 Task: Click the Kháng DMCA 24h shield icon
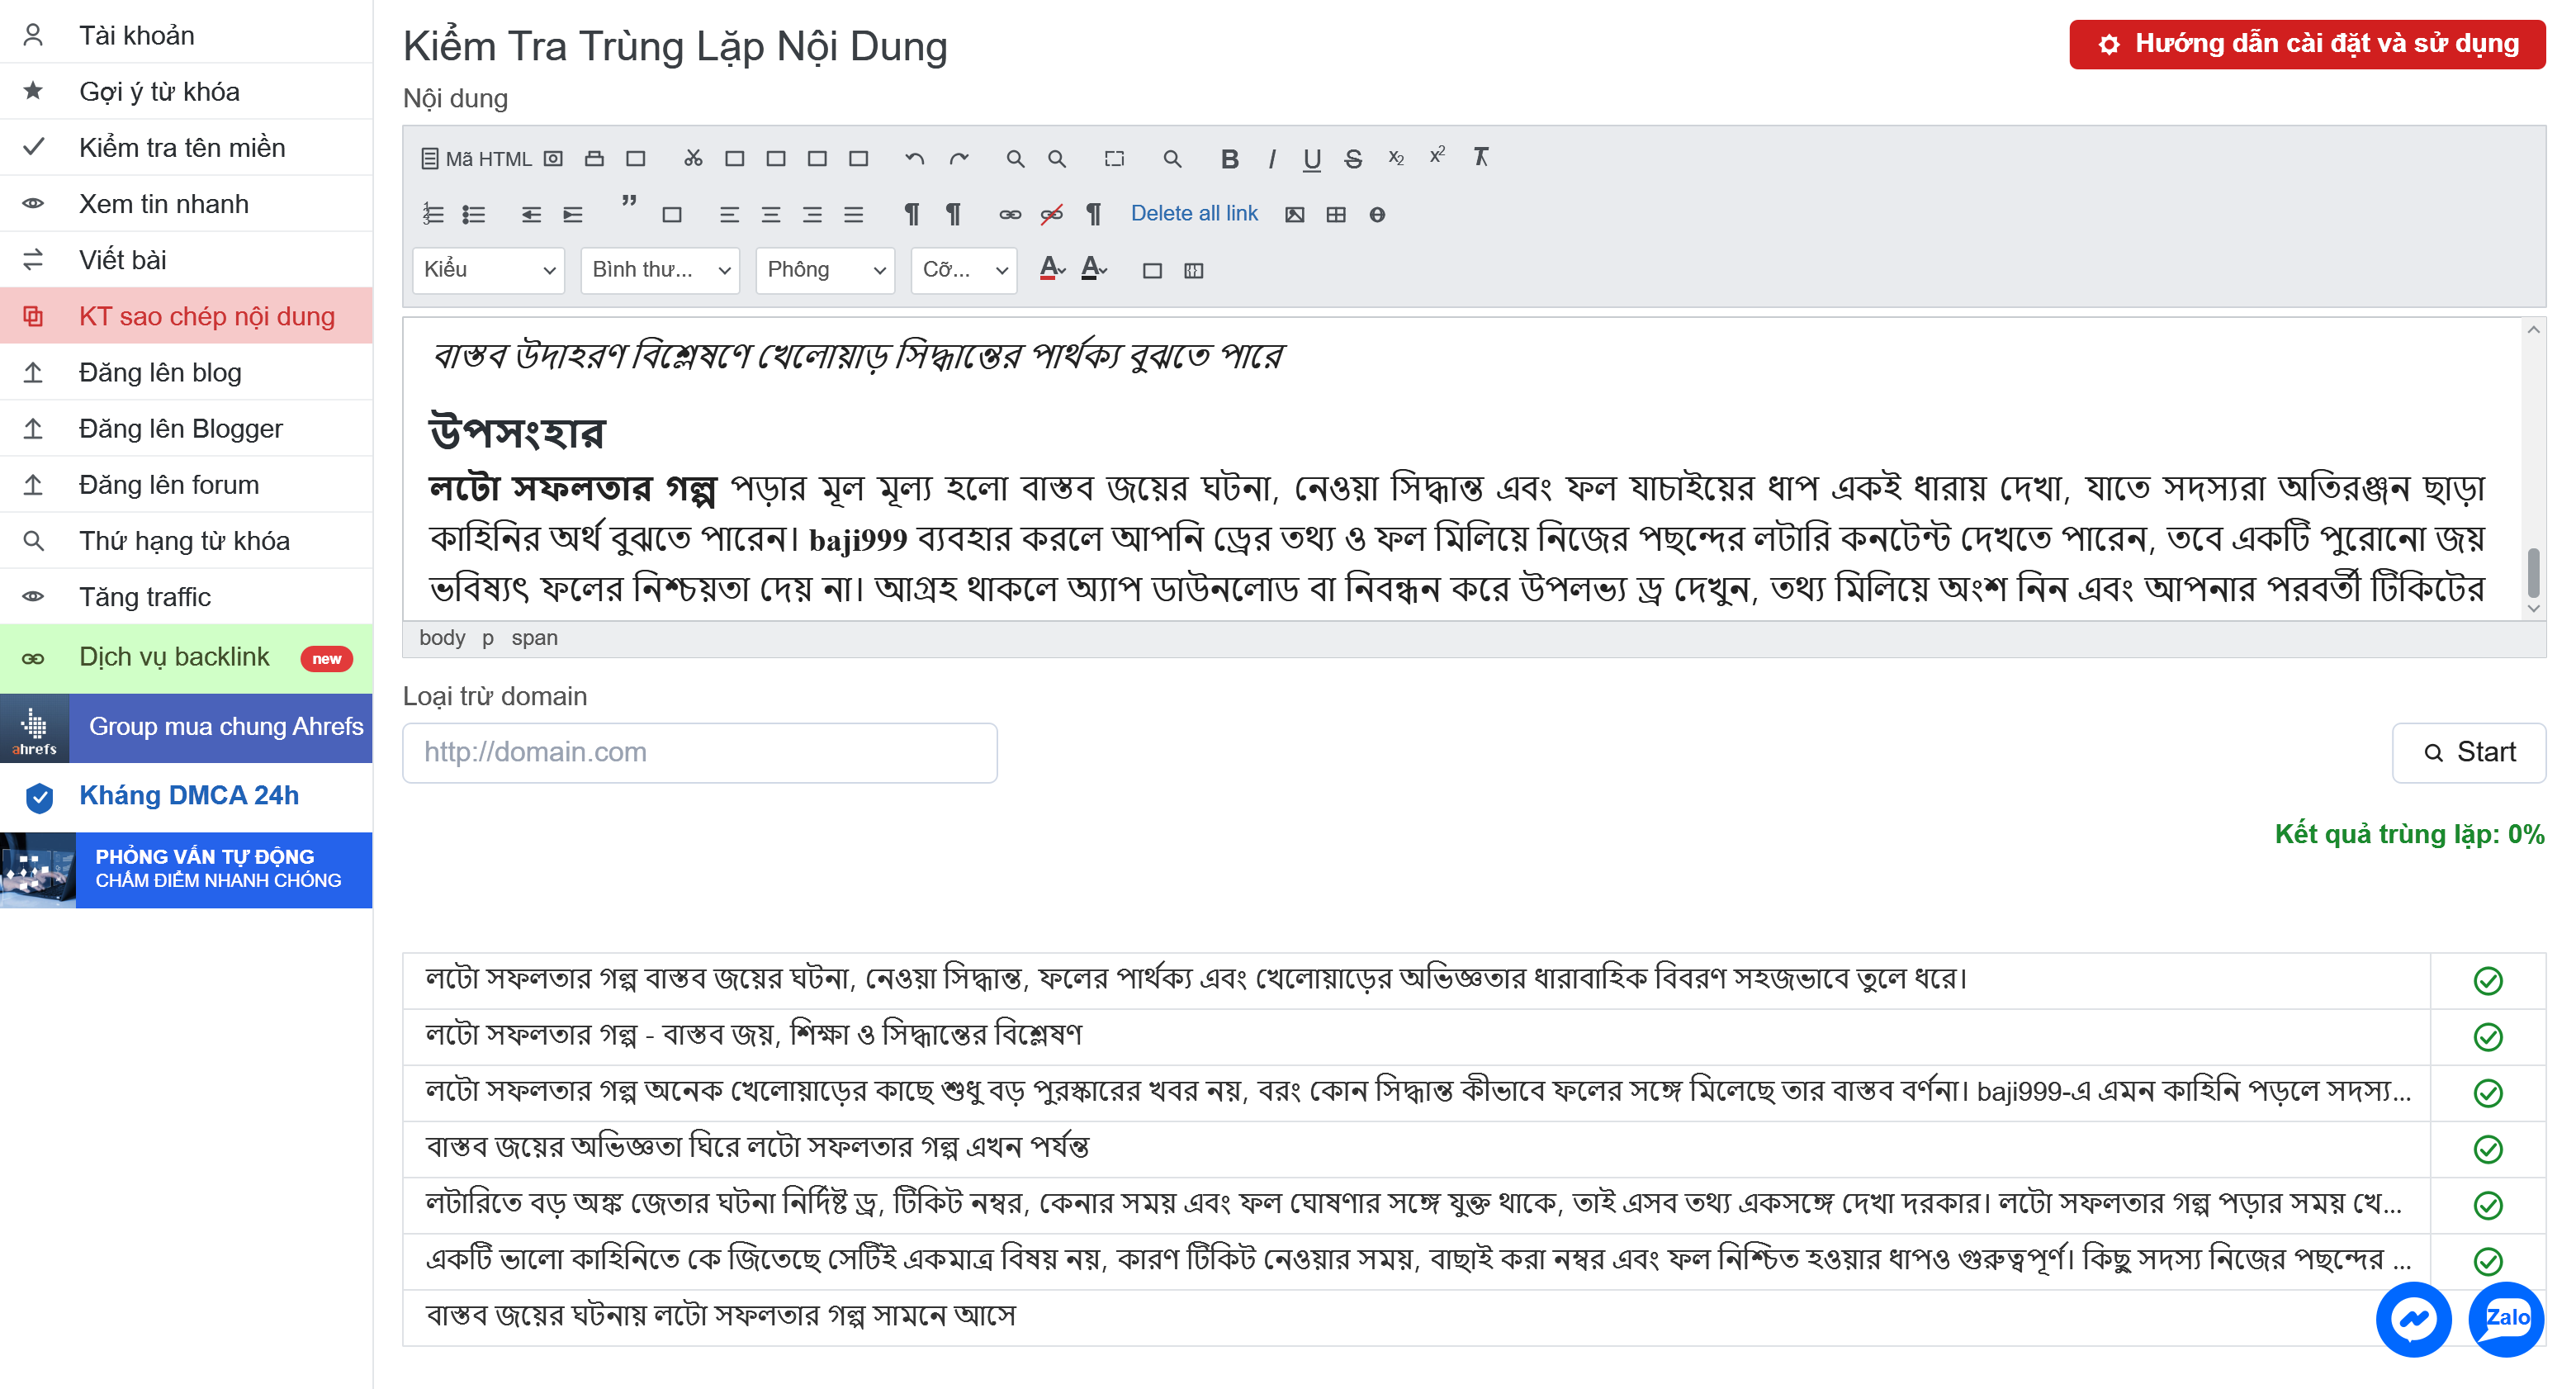(x=39, y=797)
